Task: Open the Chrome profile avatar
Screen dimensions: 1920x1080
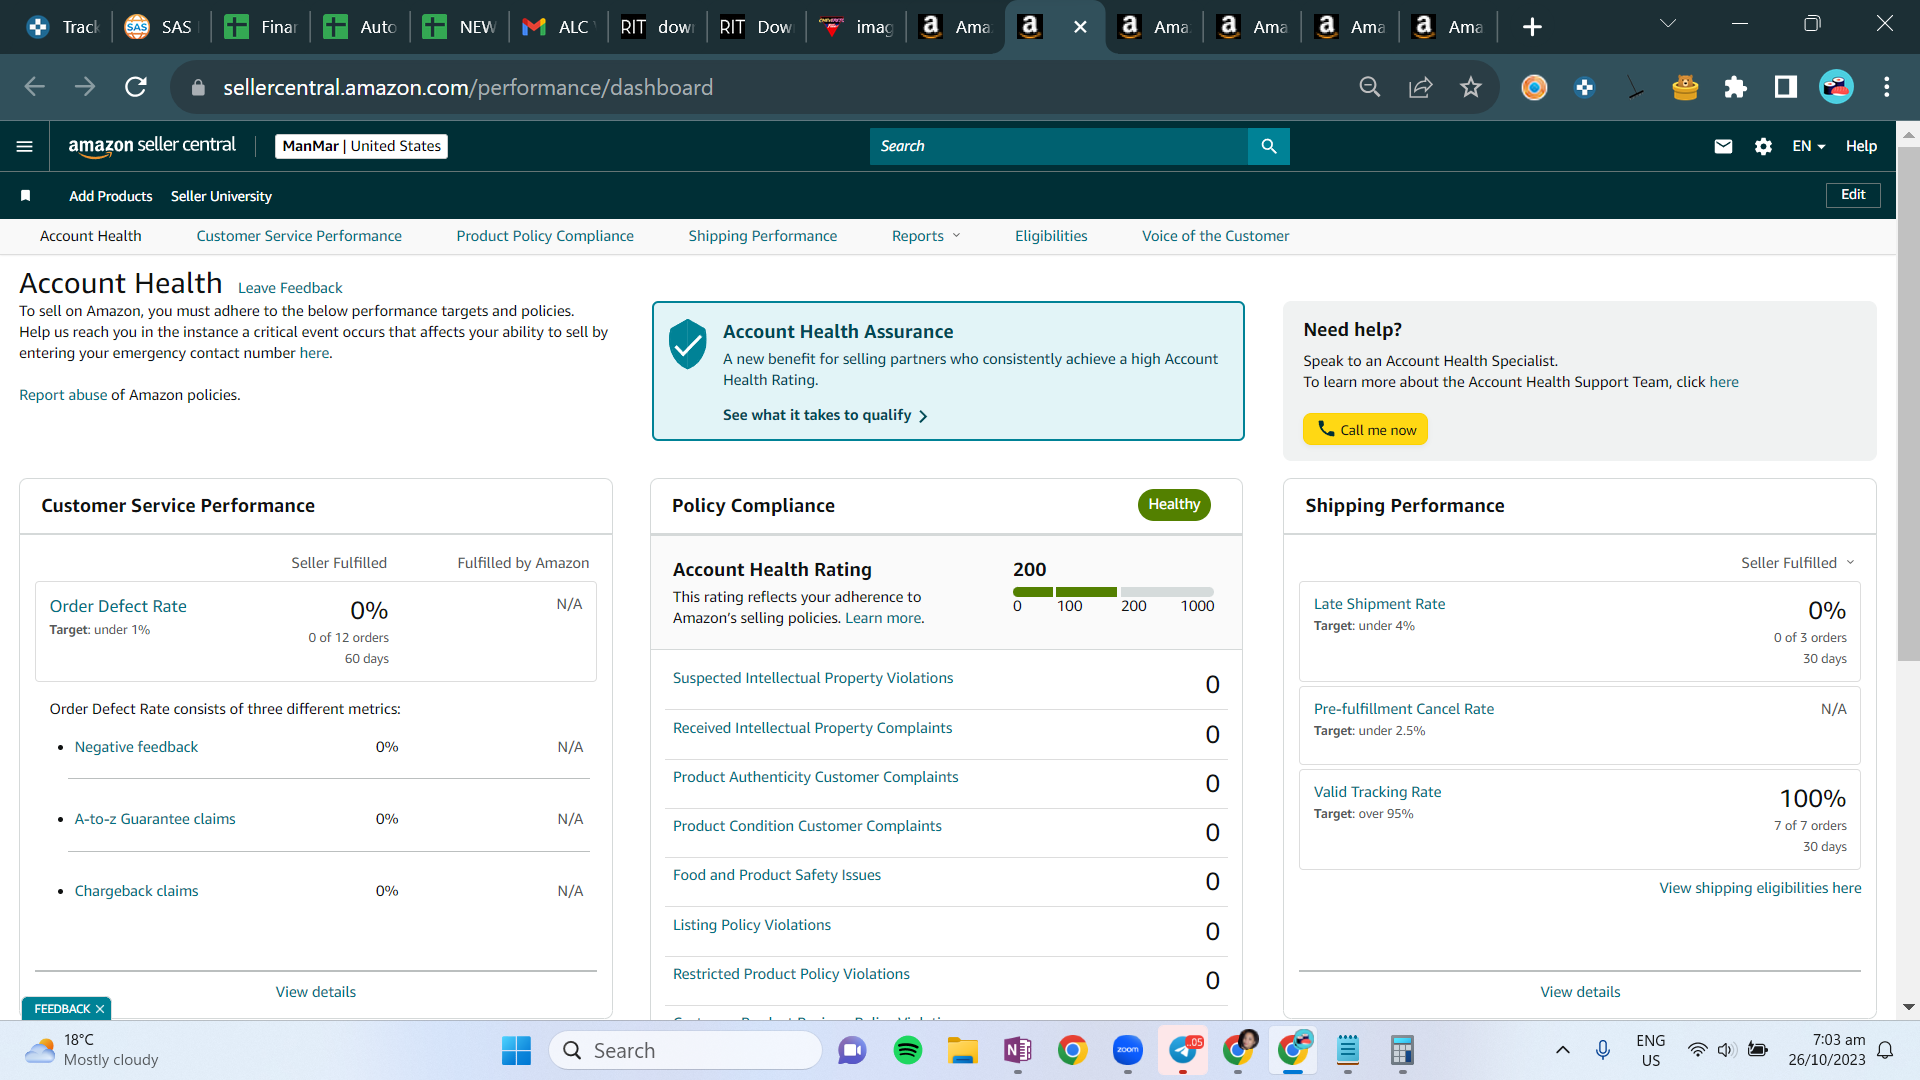Action: point(1837,87)
